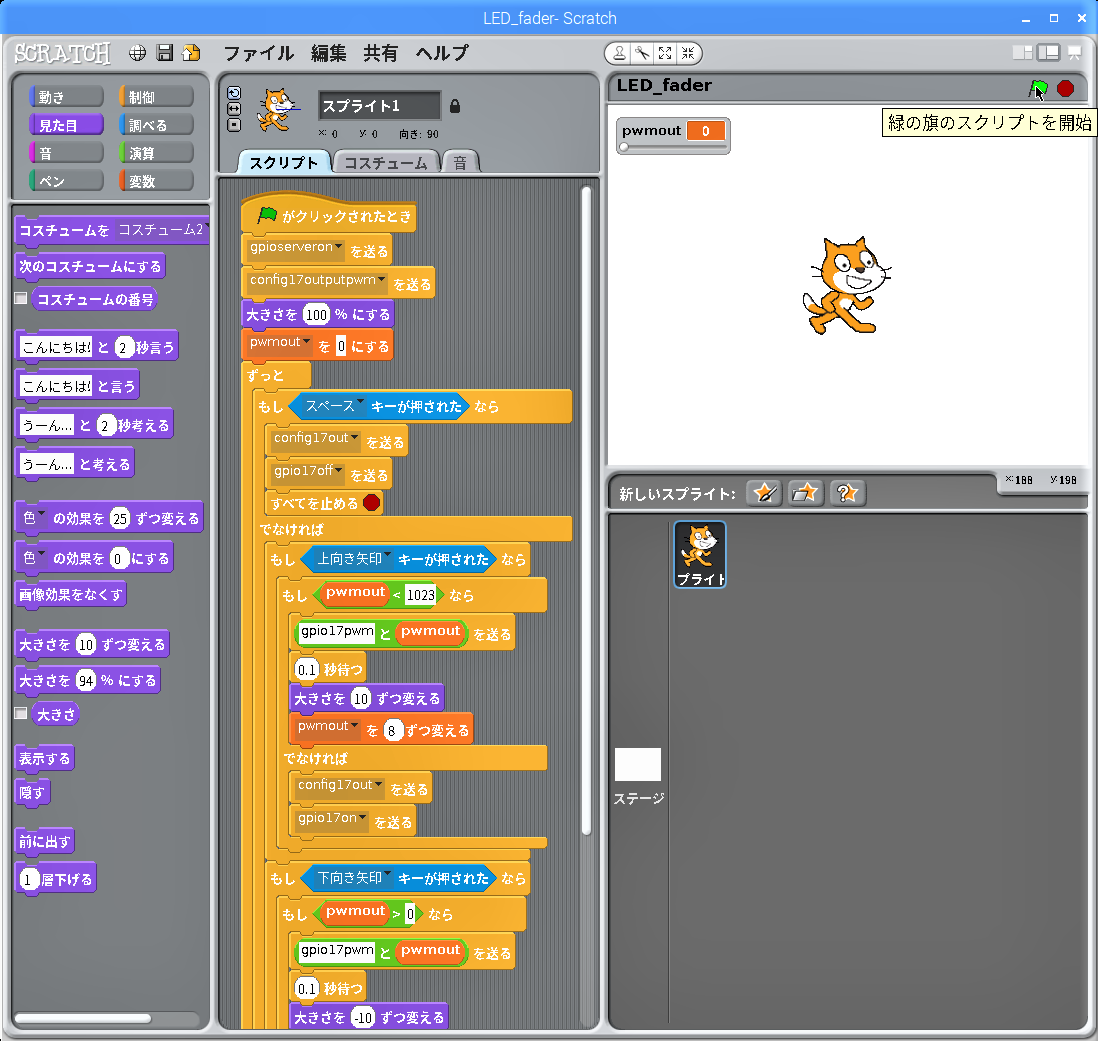1098x1041 pixels.
Task: Click the scripts area vertical scrollbar
Action: 586,511
